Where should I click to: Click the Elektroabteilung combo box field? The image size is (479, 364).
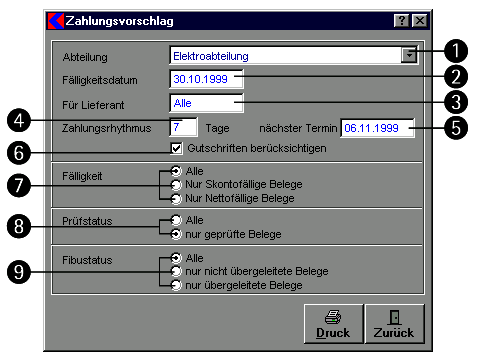[x=293, y=55]
